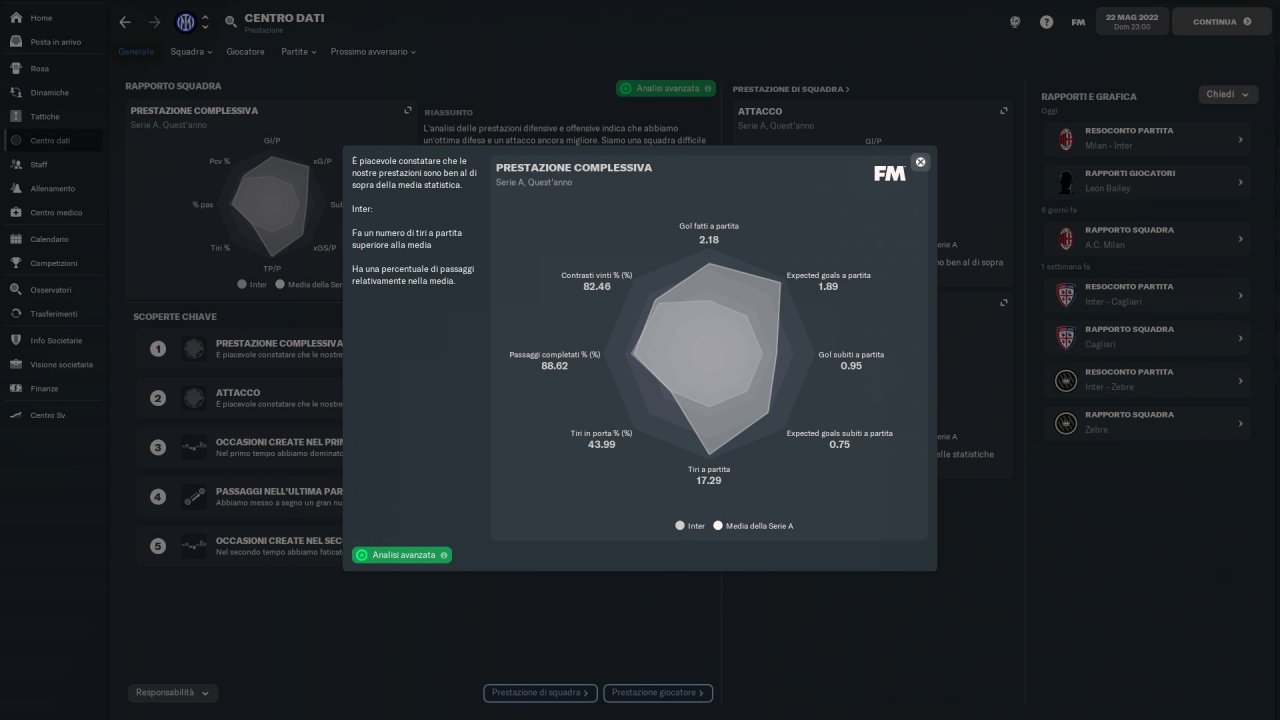Expand Resoconto partita Milan - Inter chevron
1280x720 pixels.
pos(1240,140)
